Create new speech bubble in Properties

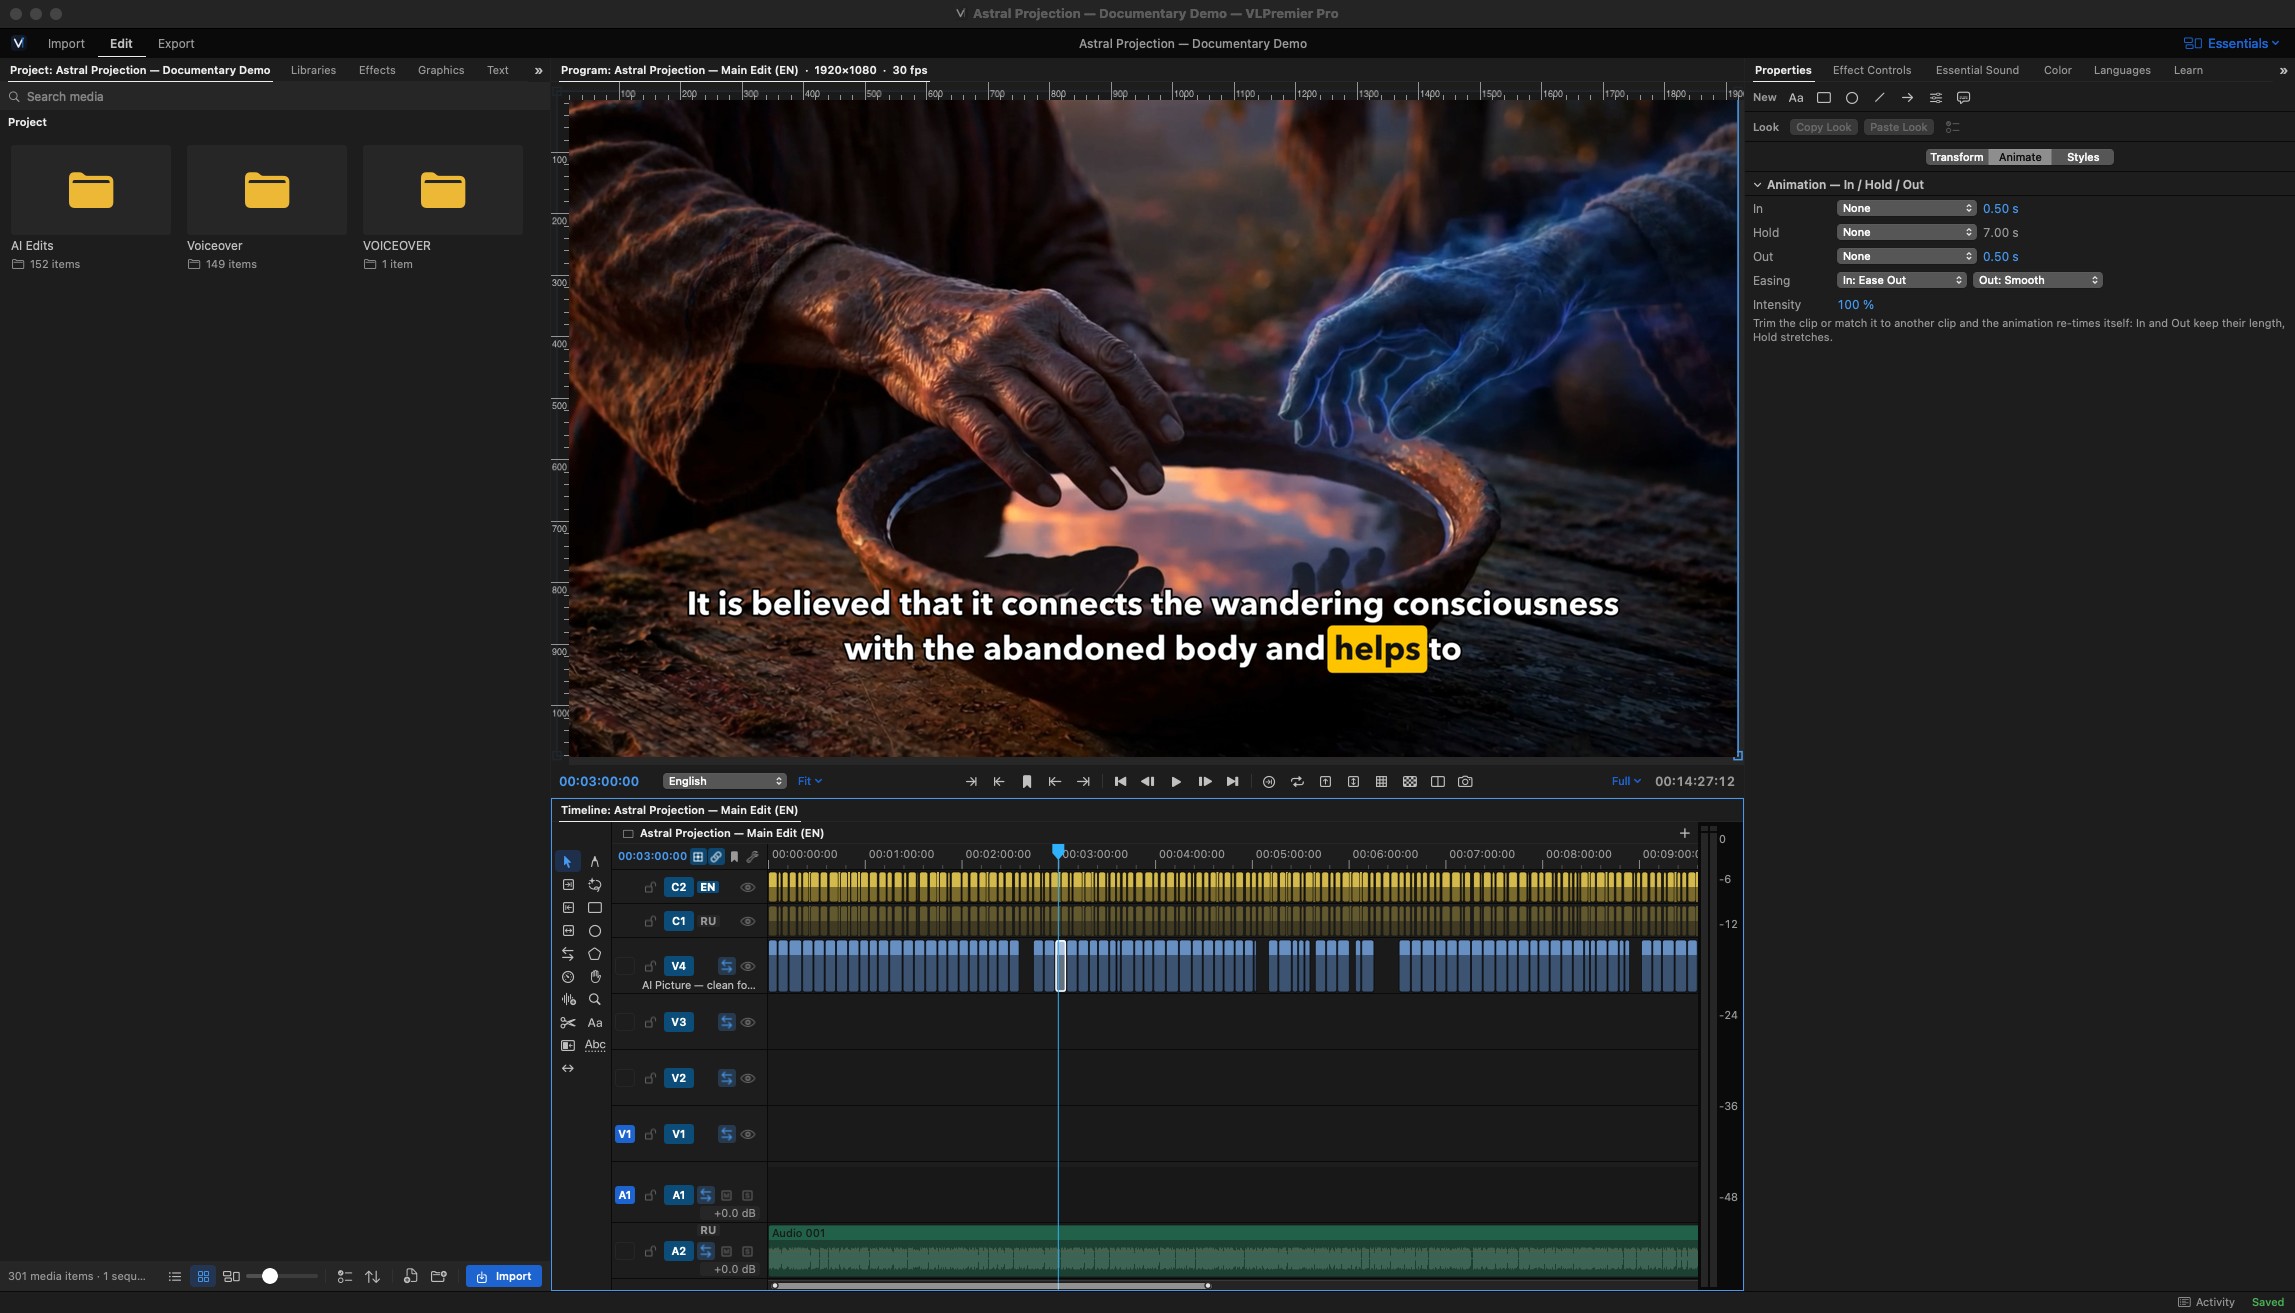1963,98
